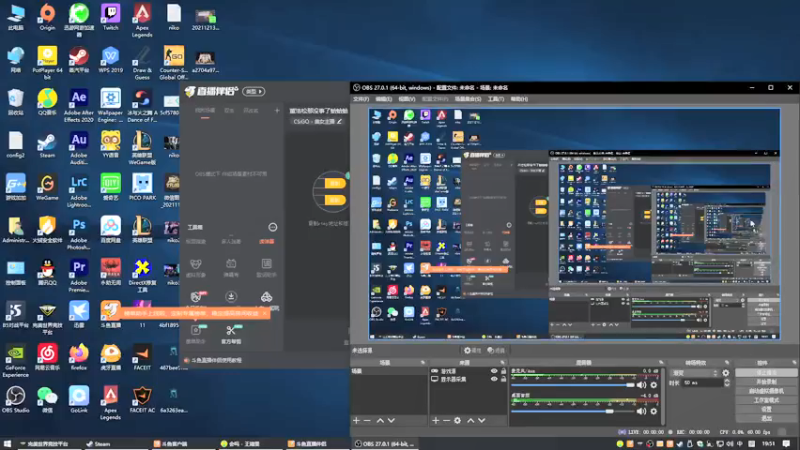Click the bottom OBS Controls button (Exit)
This screenshot has height=450, width=800.
(x=766, y=419)
